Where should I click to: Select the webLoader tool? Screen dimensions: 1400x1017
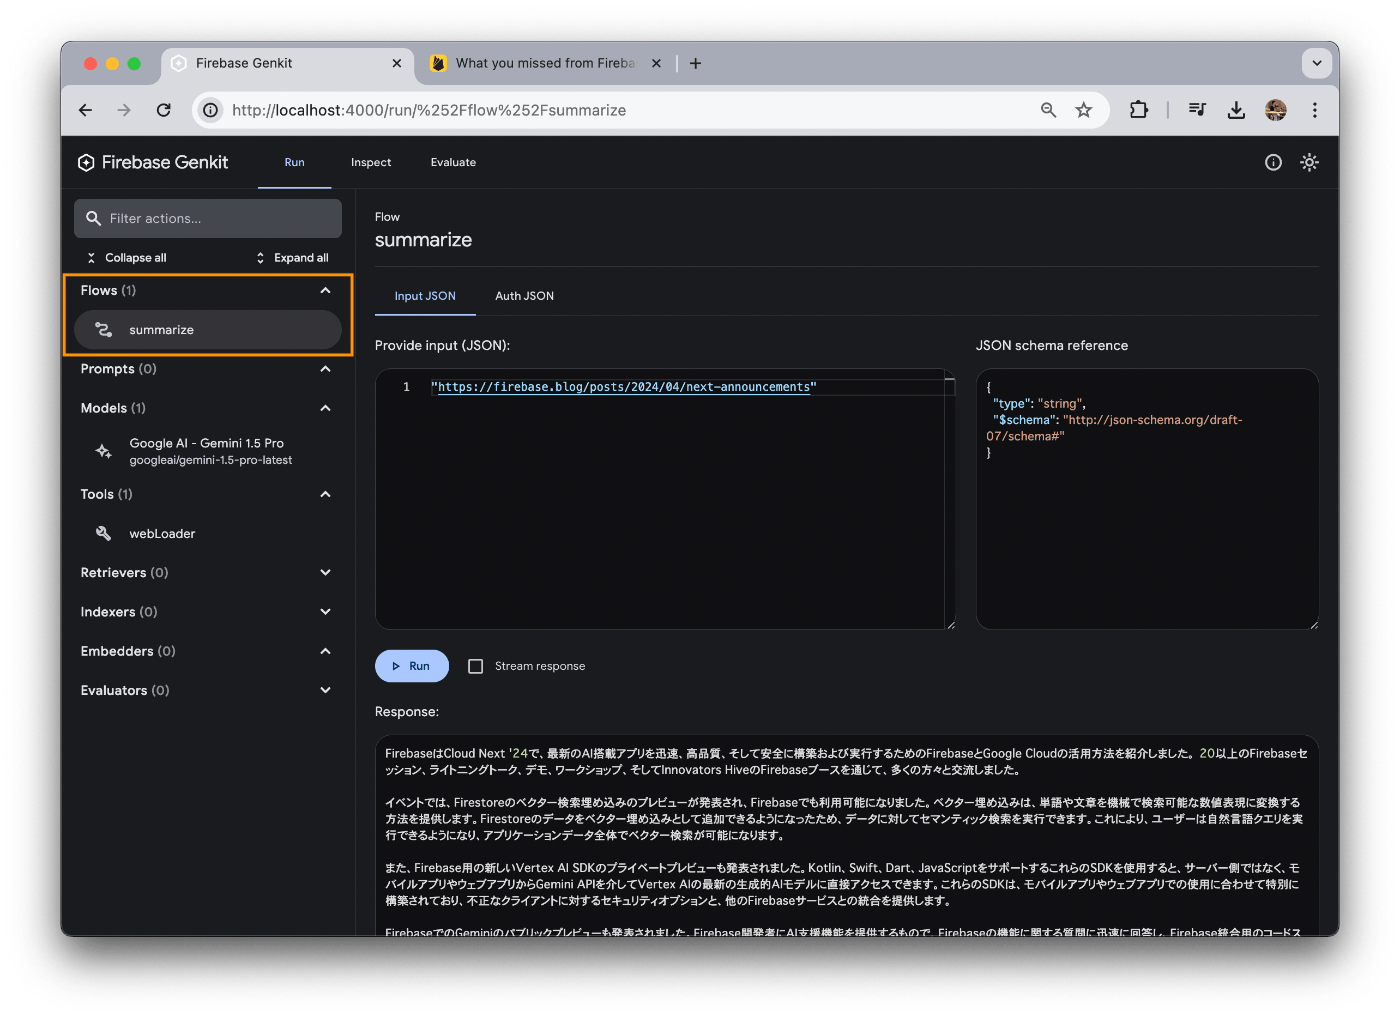[208, 533]
